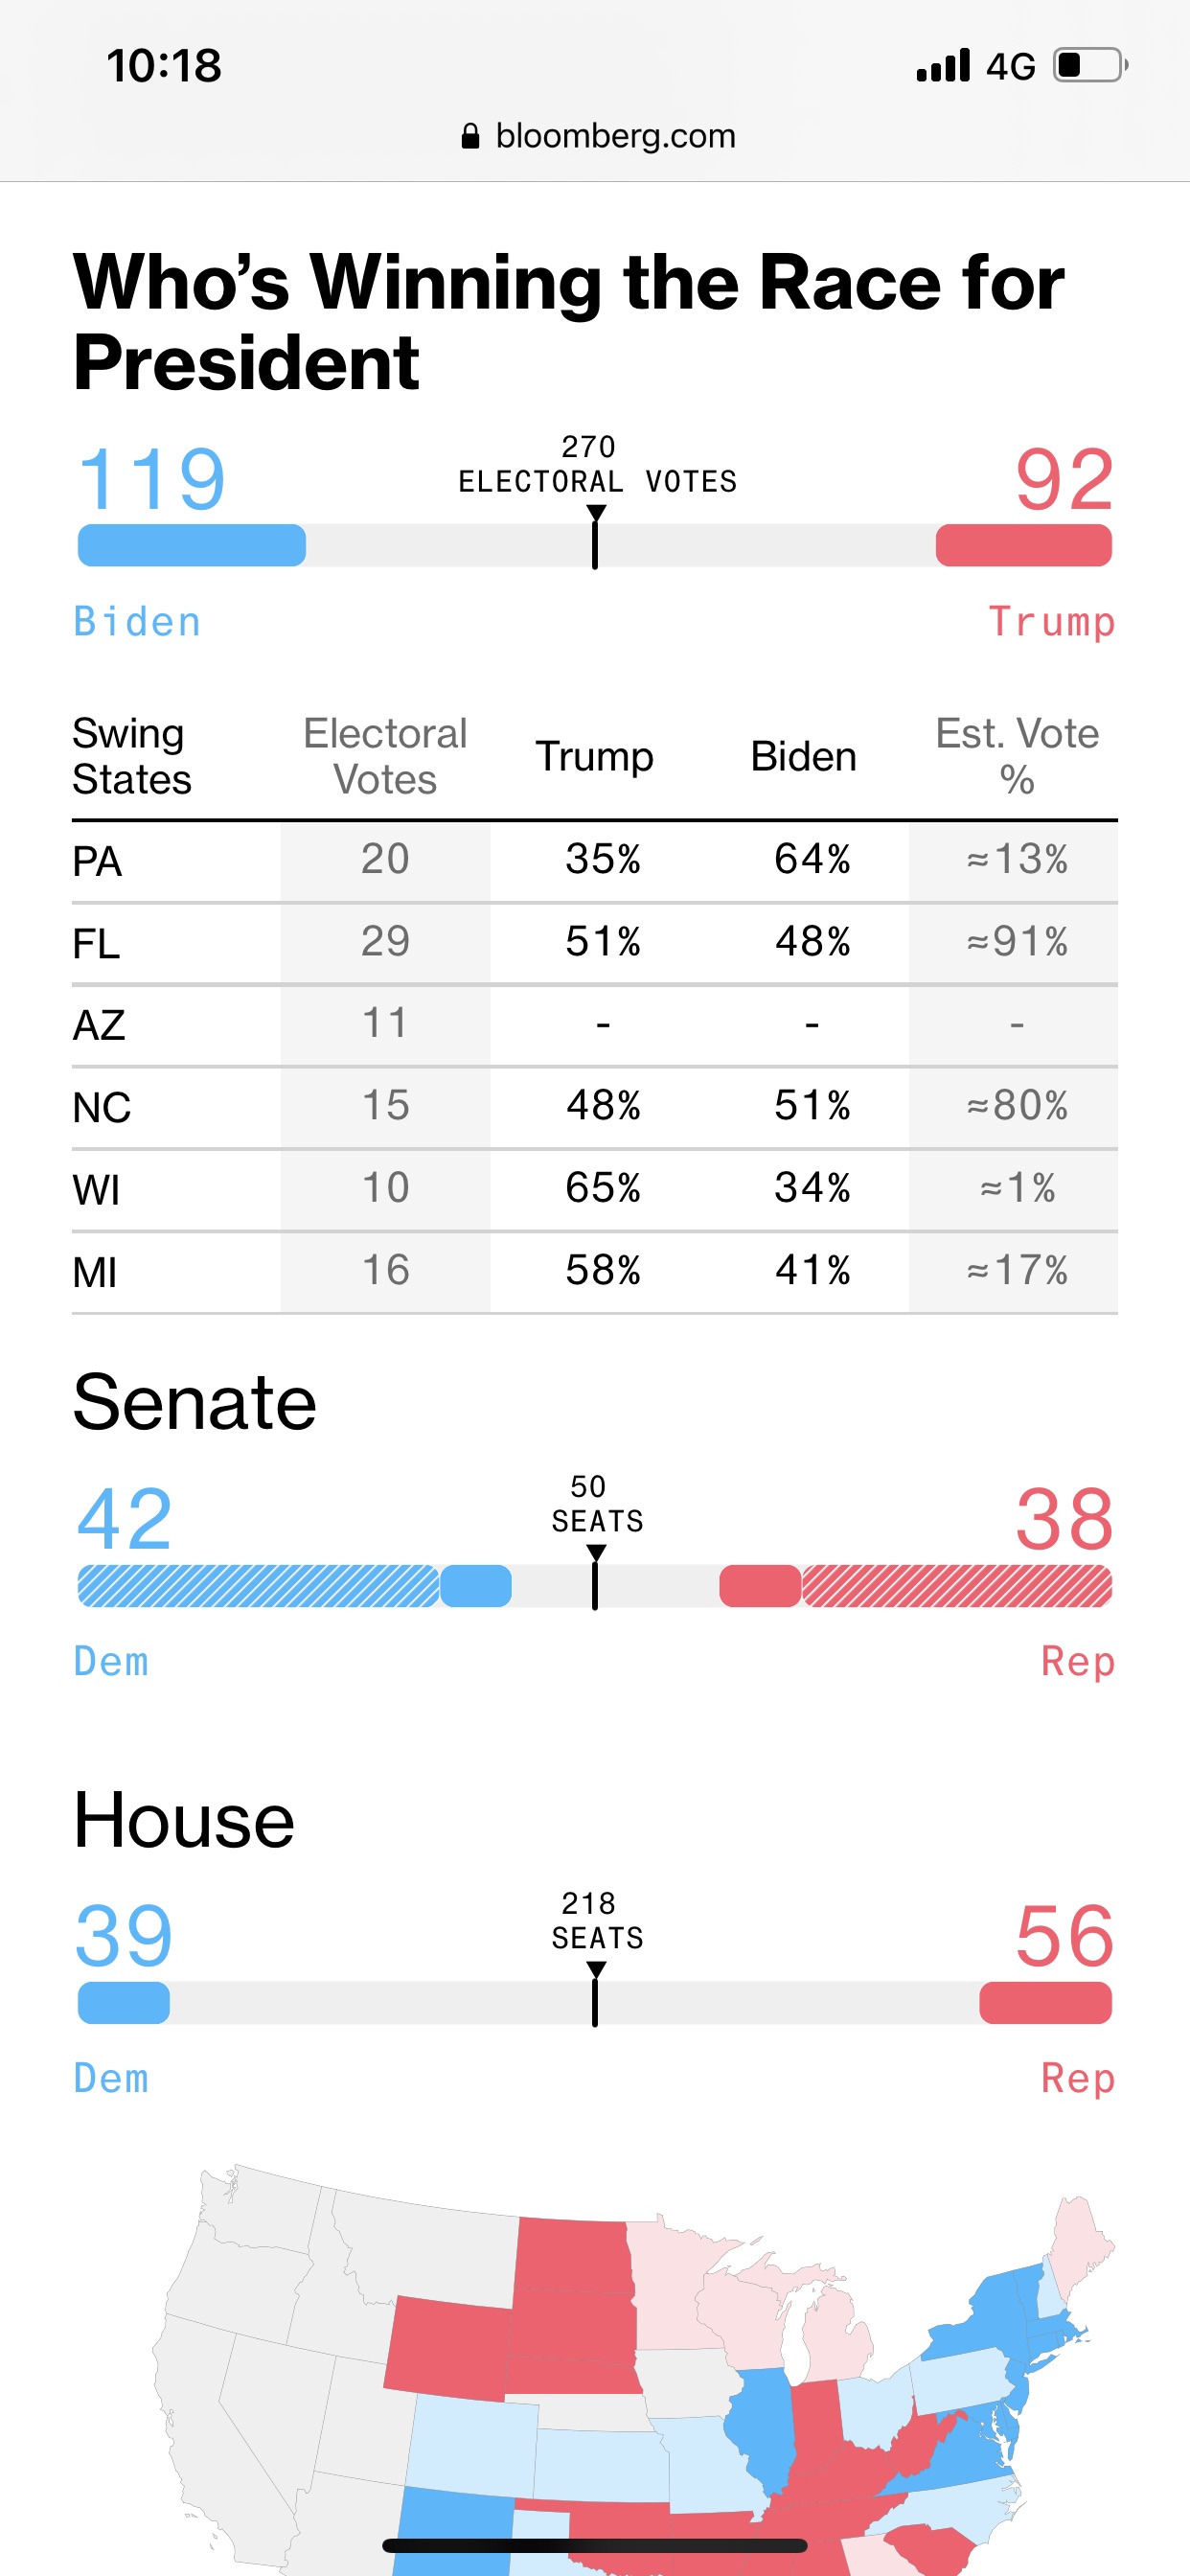Select the PA swing state row
The width and height of the screenshot is (1190, 2576).
(x=594, y=861)
